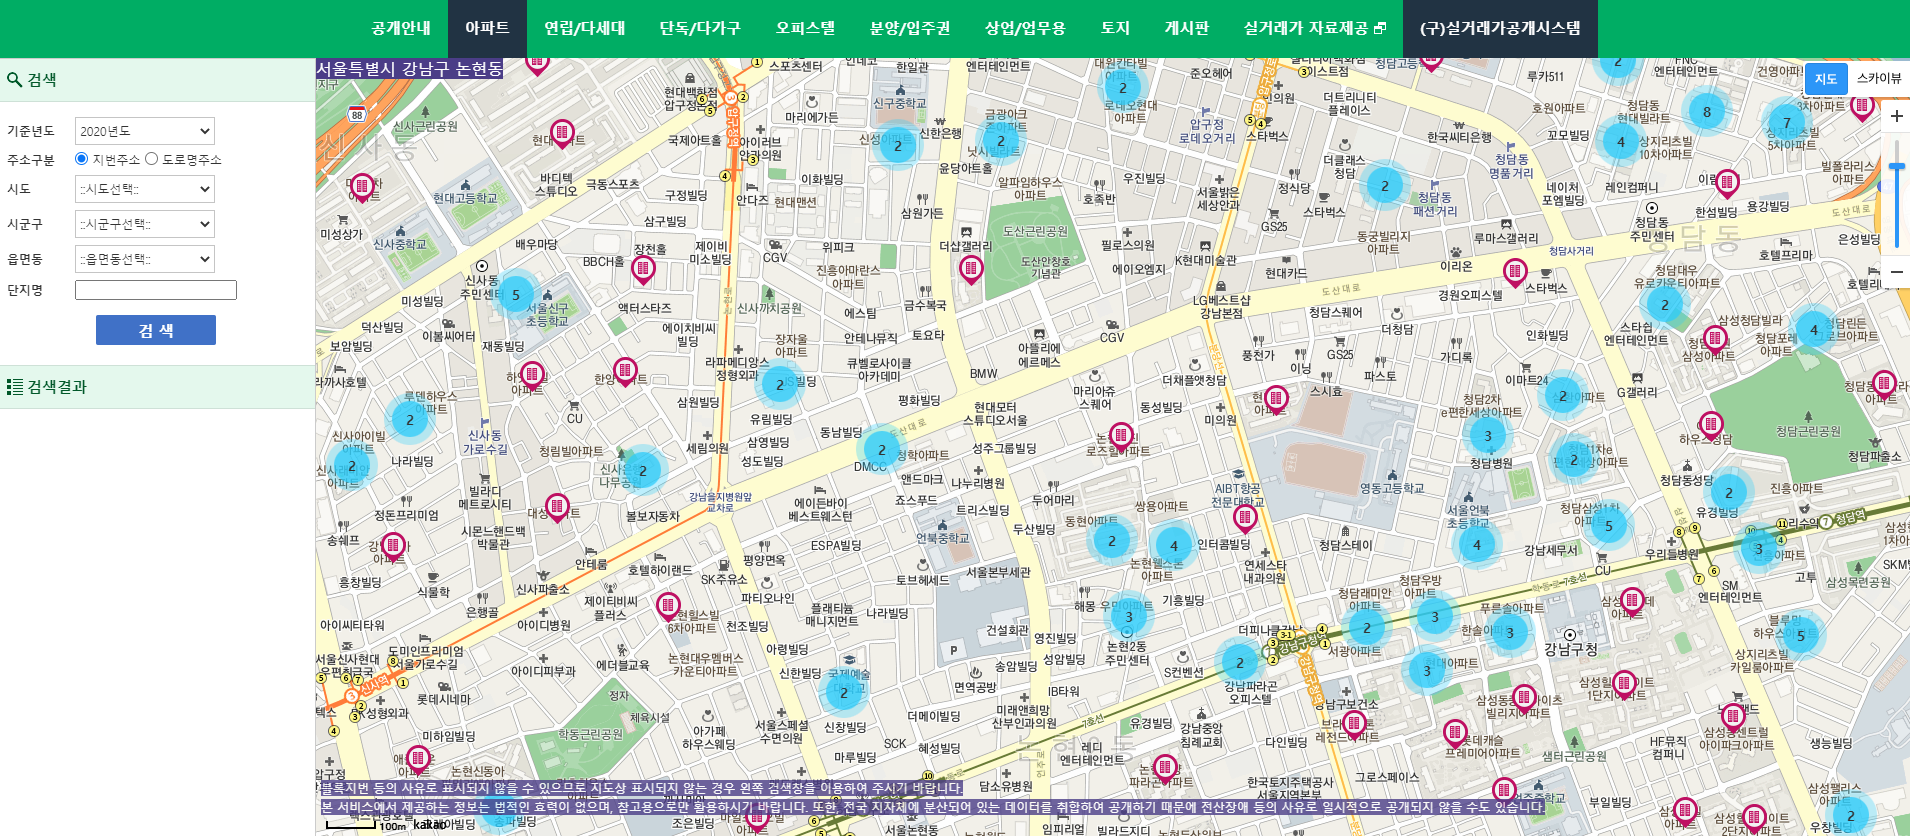Click the cluster marker numbered 8
Image resolution: width=1910 pixels, height=836 pixels.
(1707, 112)
